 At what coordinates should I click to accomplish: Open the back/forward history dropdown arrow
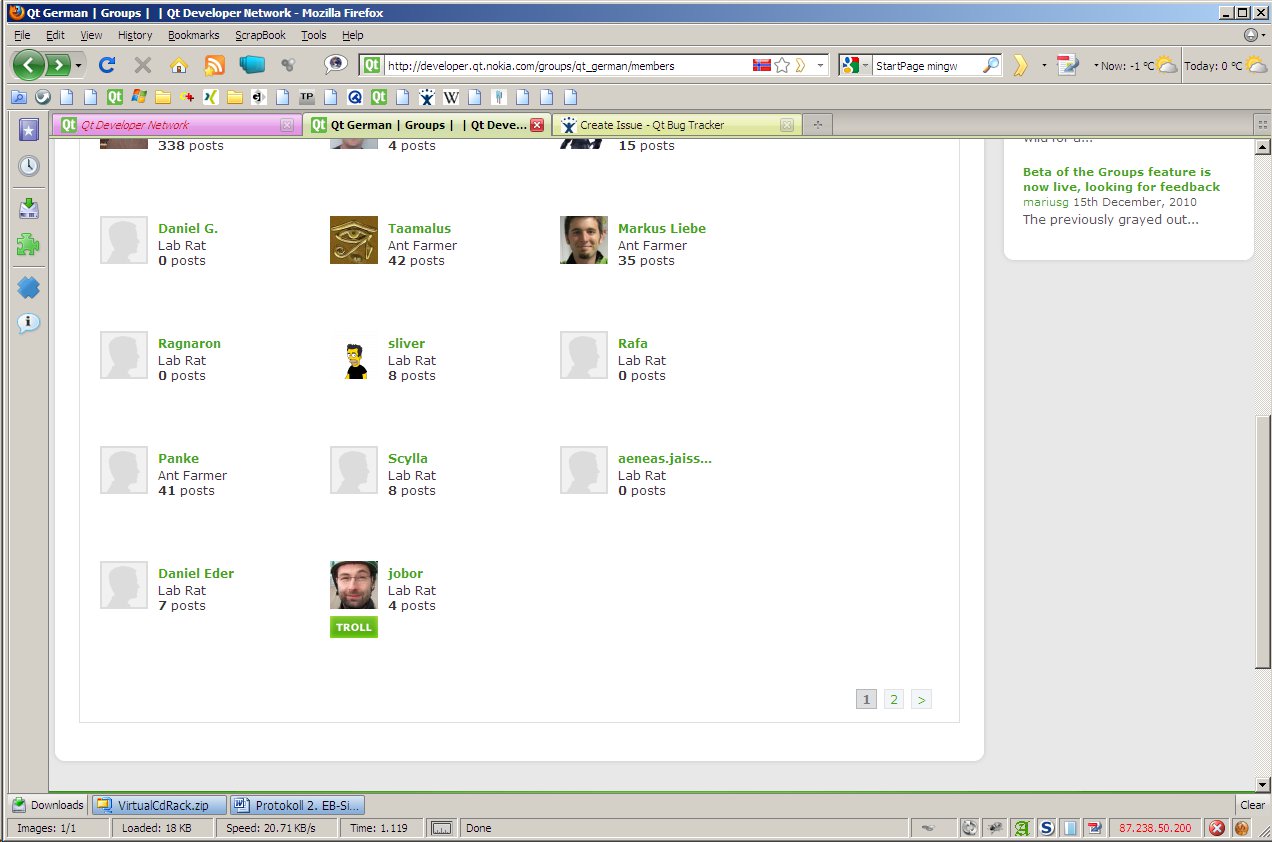tap(79, 65)
